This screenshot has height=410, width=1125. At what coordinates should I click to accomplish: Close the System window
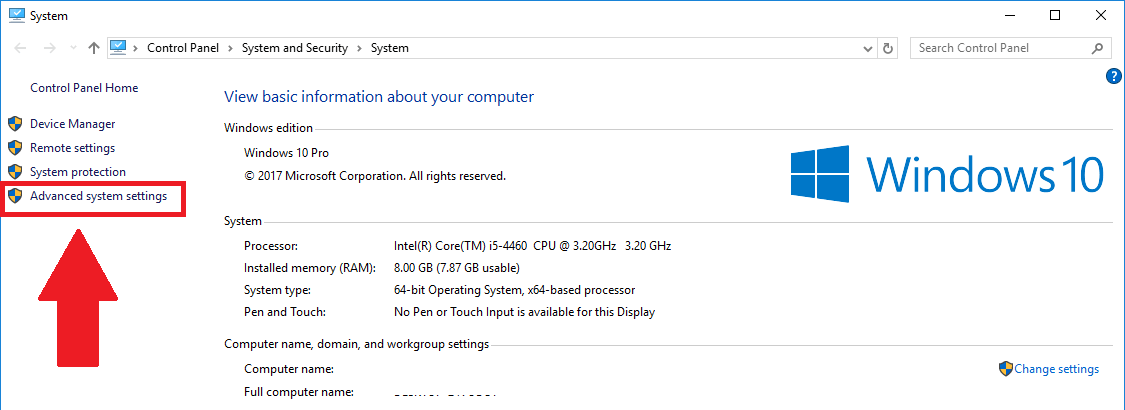pos(1101,14)
